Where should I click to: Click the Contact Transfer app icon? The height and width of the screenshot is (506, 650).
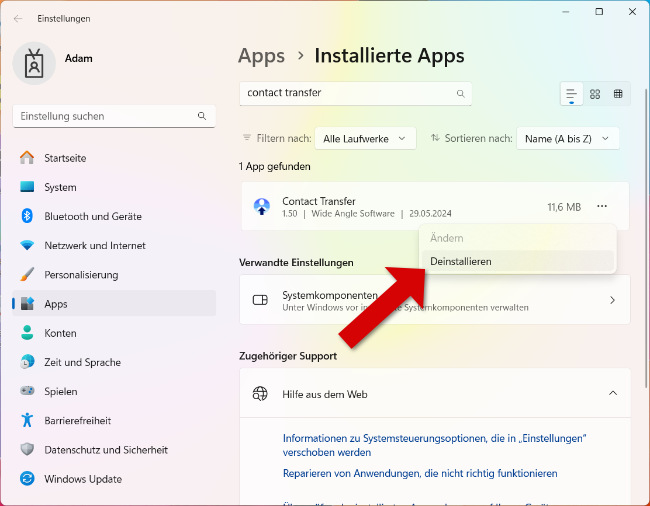[262, 206]
